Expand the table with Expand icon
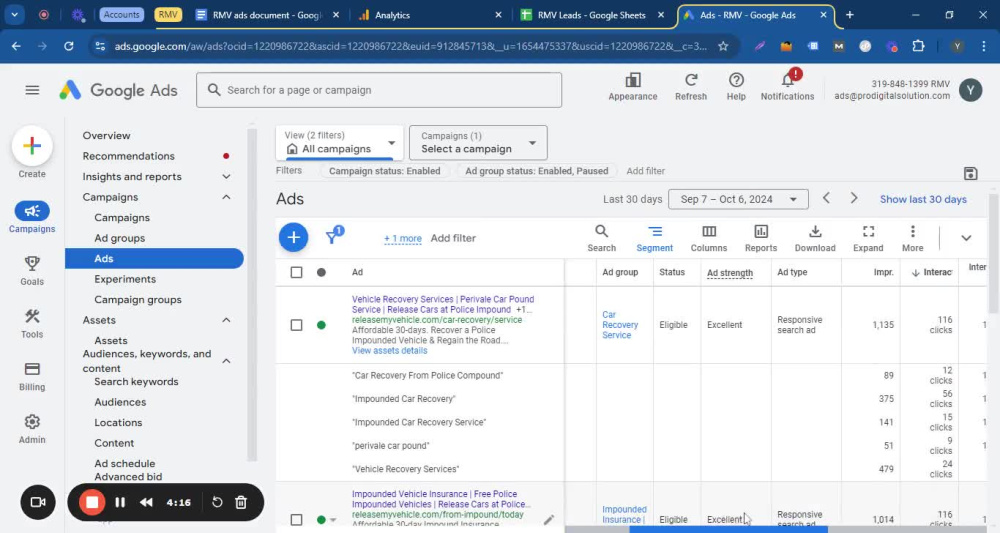The height and width of the screenshot is (533, 1000). (868, 238)
